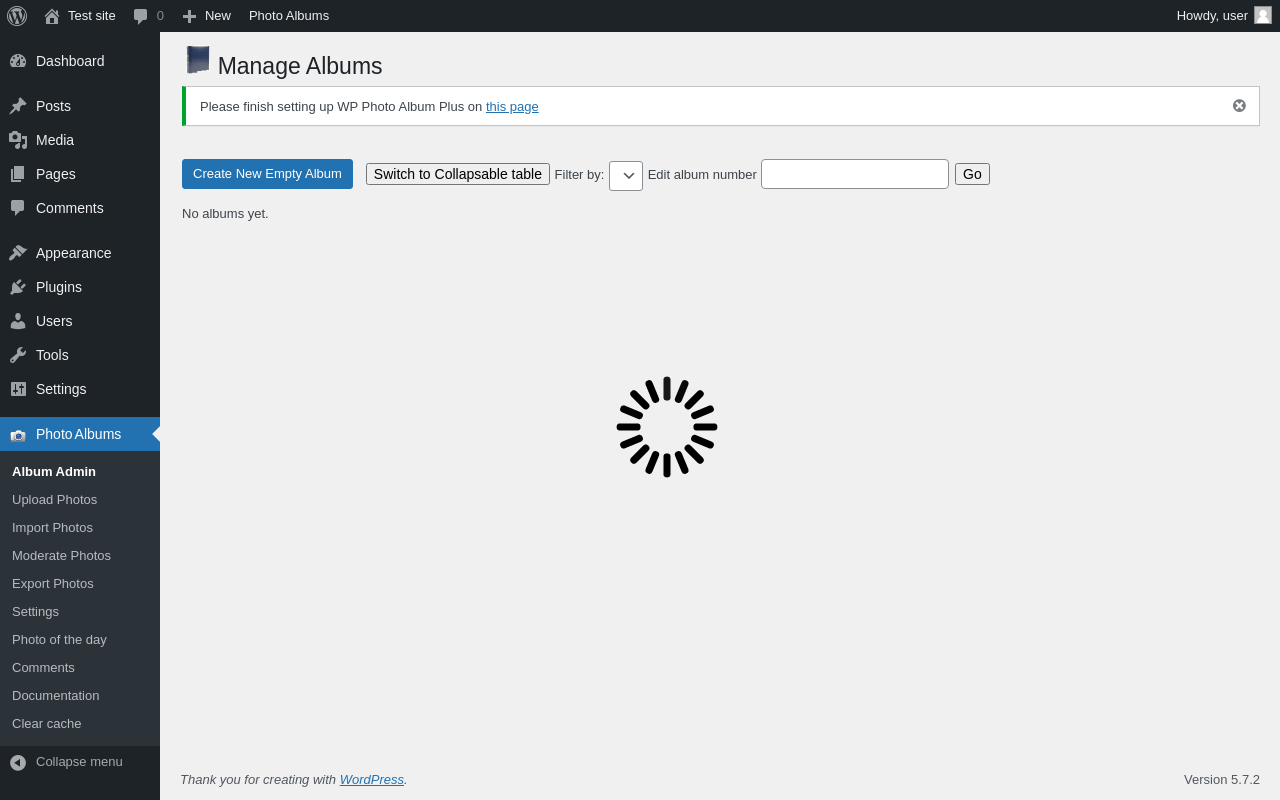Click the Tools wrench icon
Image resolution: width=1280 pixels, height=800 pixels.
(18, 355)
